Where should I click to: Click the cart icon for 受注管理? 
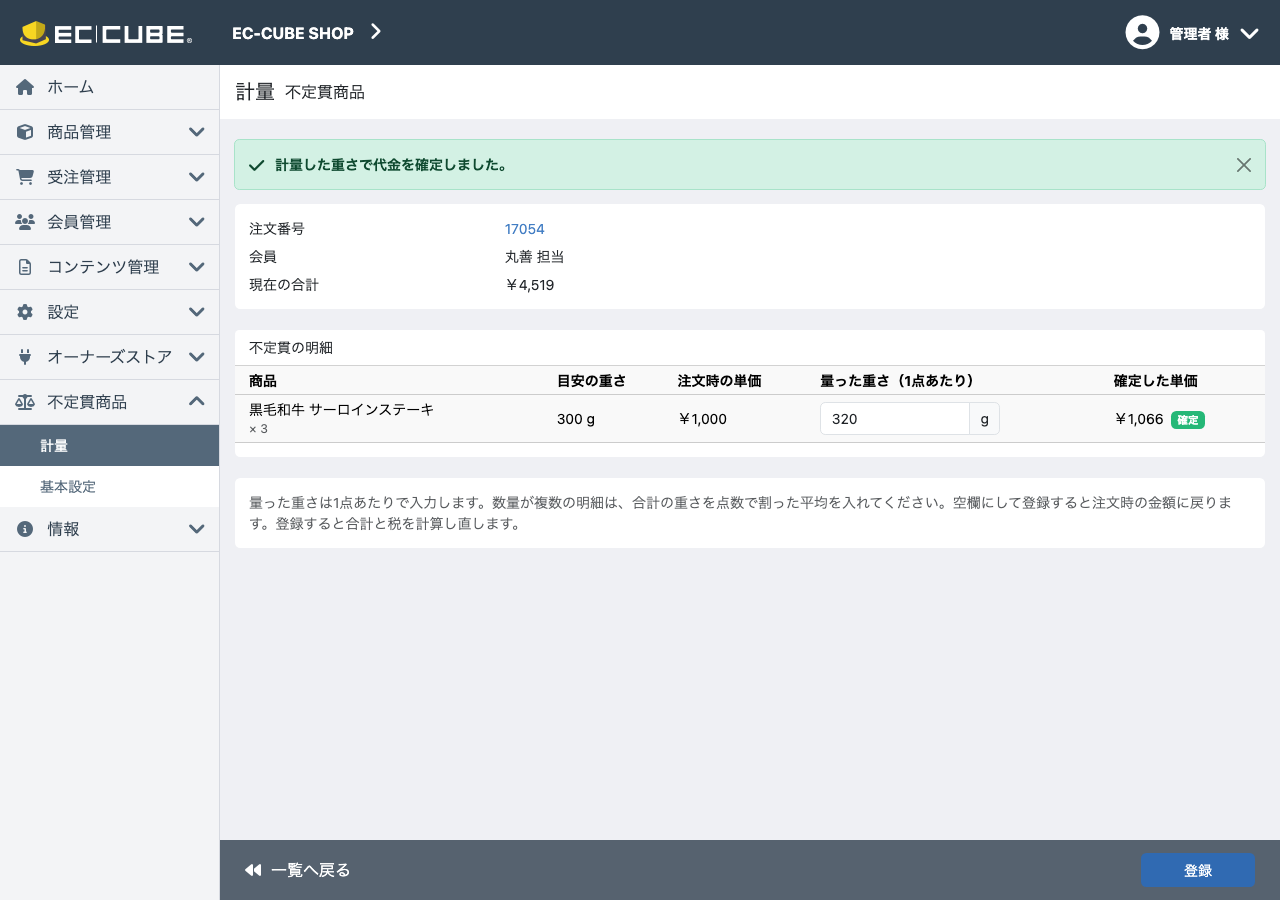(x=25, y=177)
